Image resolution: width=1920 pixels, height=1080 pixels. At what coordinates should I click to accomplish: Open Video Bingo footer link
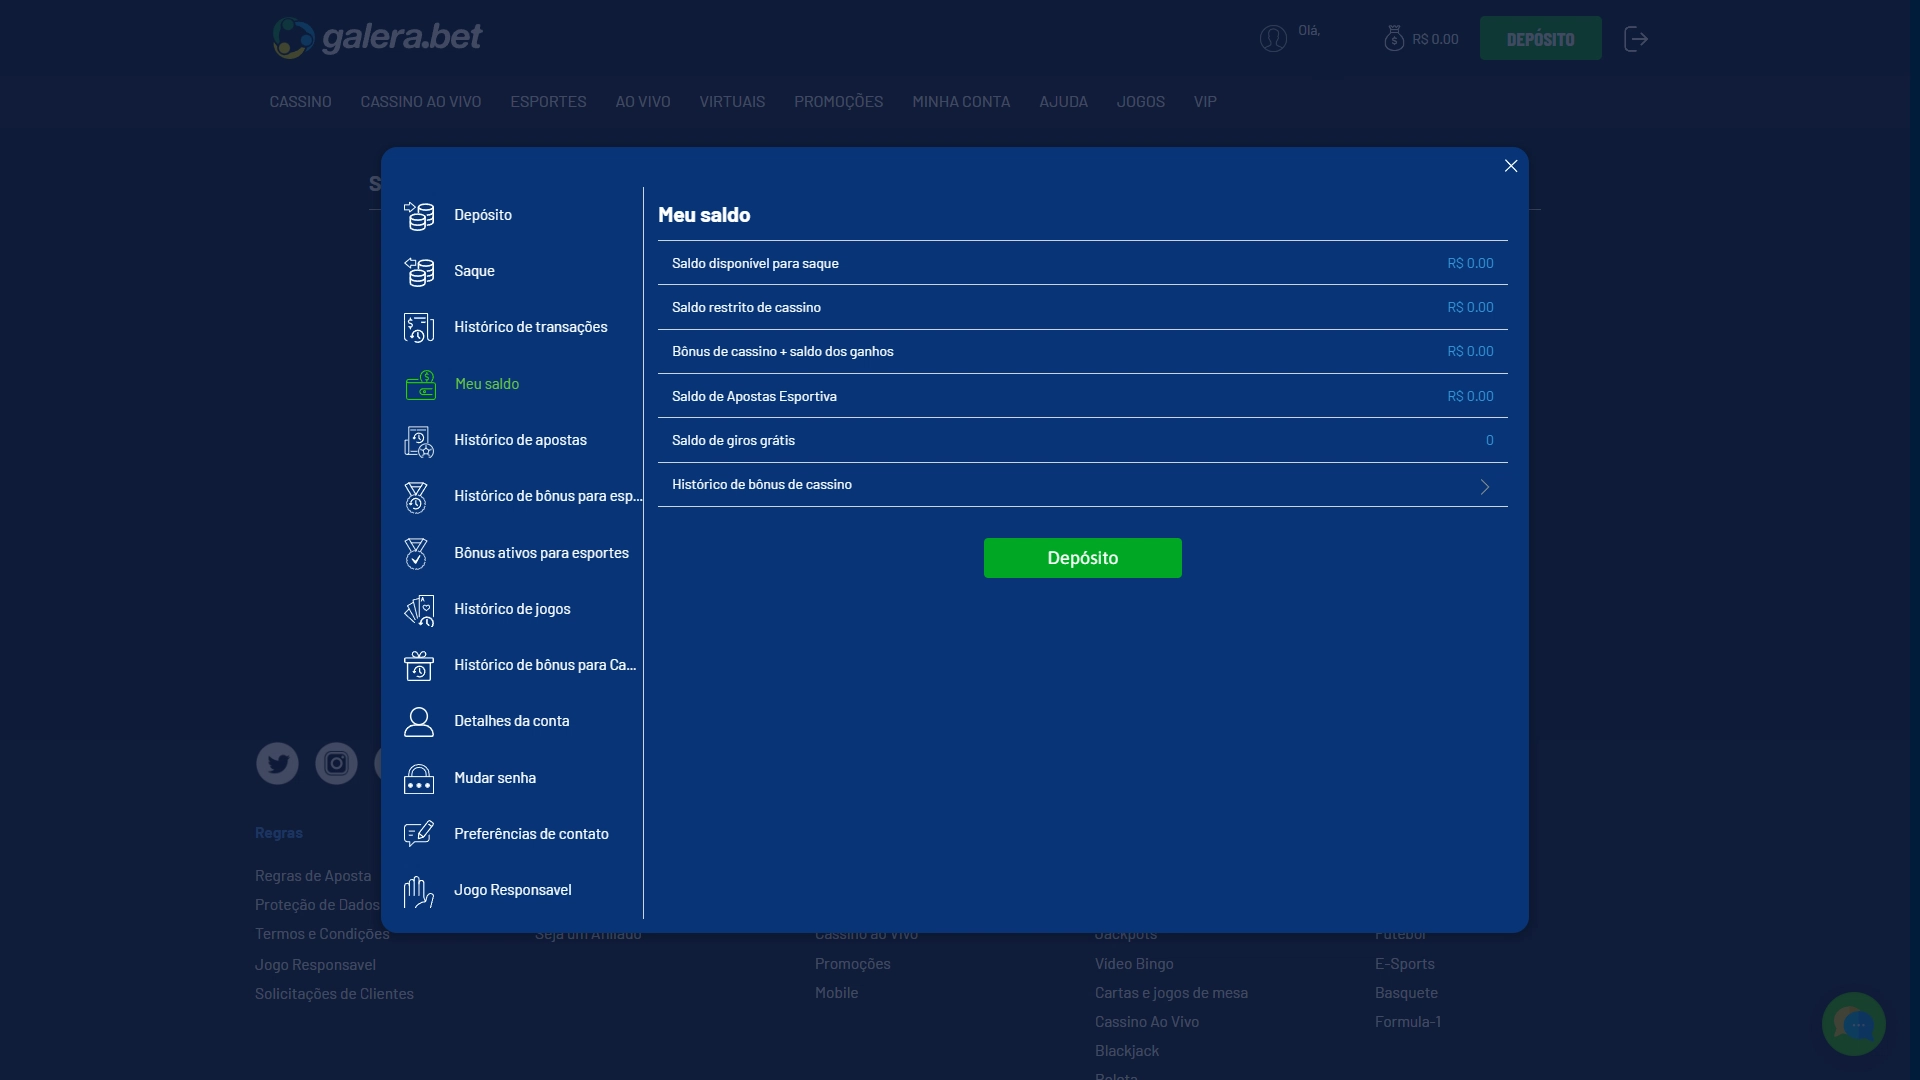point(1134,964)
